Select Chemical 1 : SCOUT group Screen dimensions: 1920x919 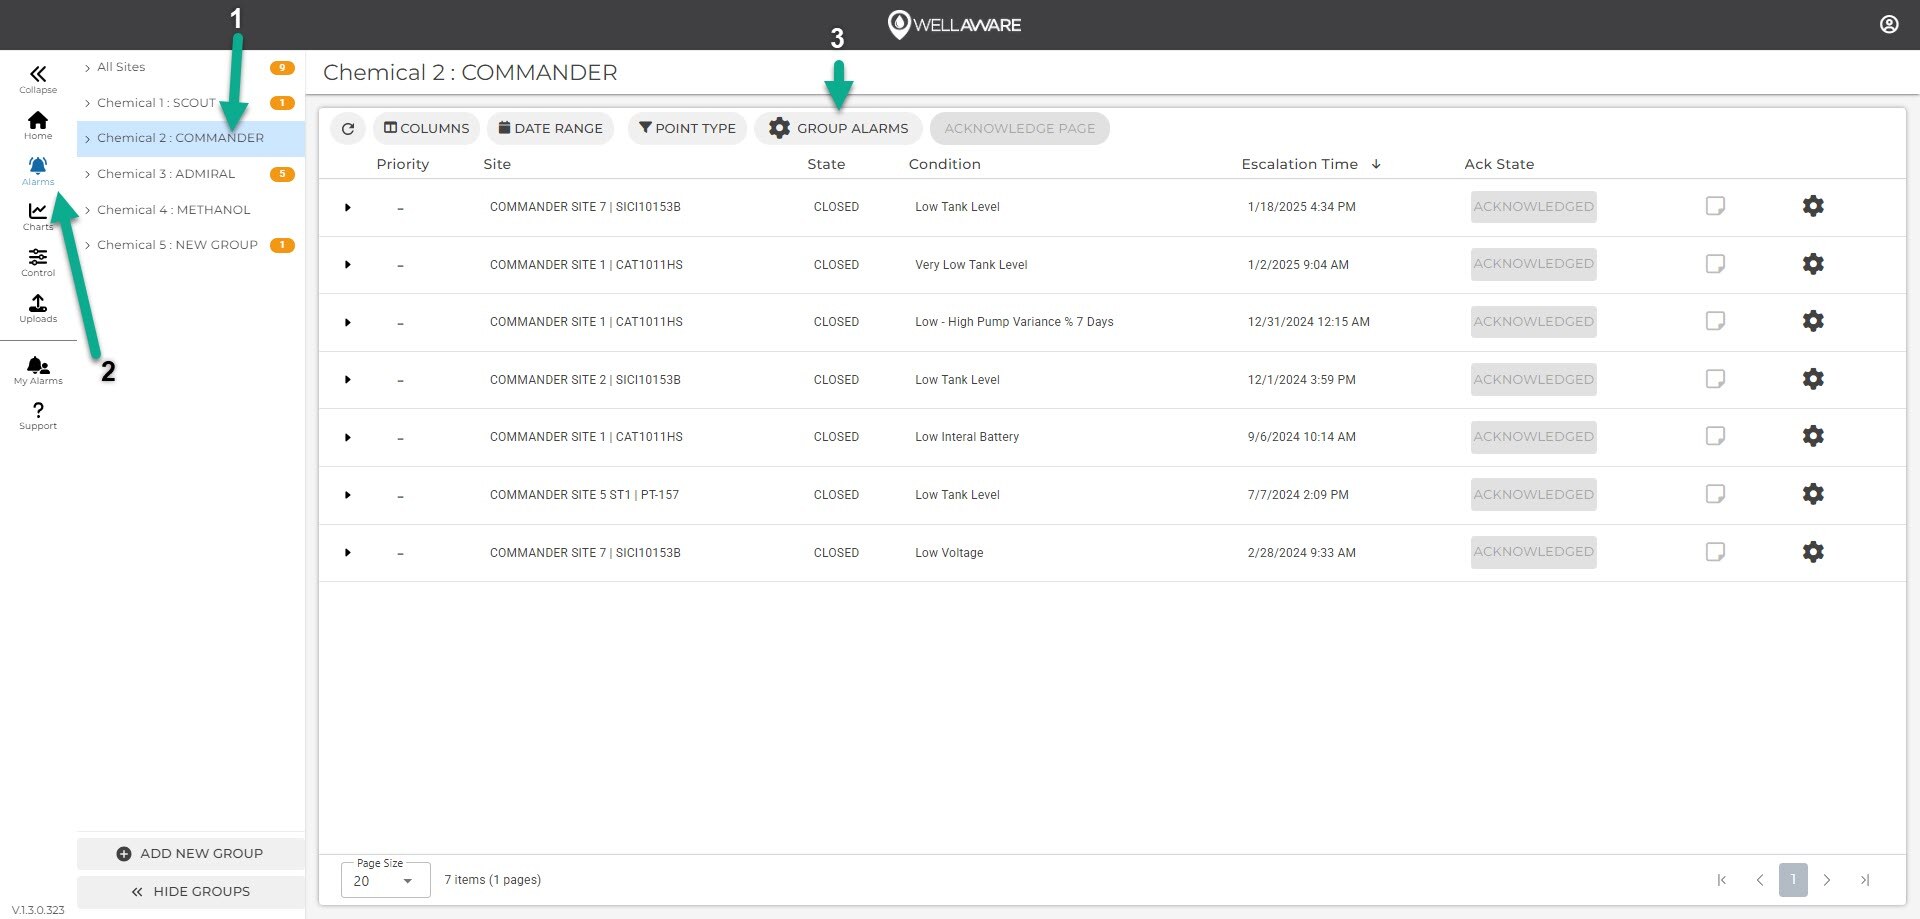pyautogui.click(x=190, y=103)
